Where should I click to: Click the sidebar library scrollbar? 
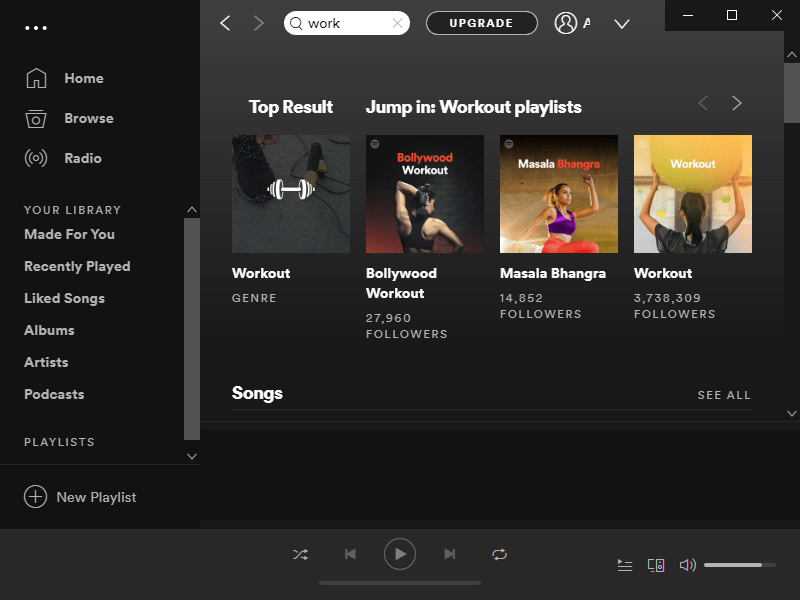pyautogui.click(x=192, y=329)
